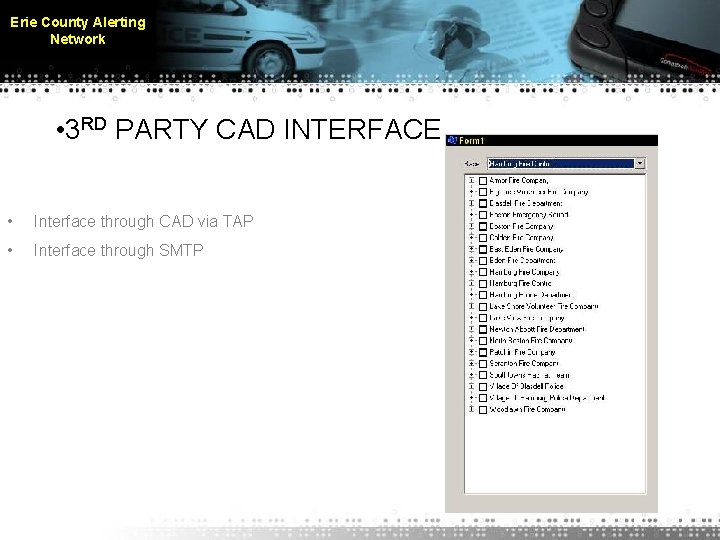Image resolution: width=720 pixels, height=540 pixels.
Task: Check the Hamburg Fire Control checkbox in list
Action: pyautogui.click(x=483, y=284)
